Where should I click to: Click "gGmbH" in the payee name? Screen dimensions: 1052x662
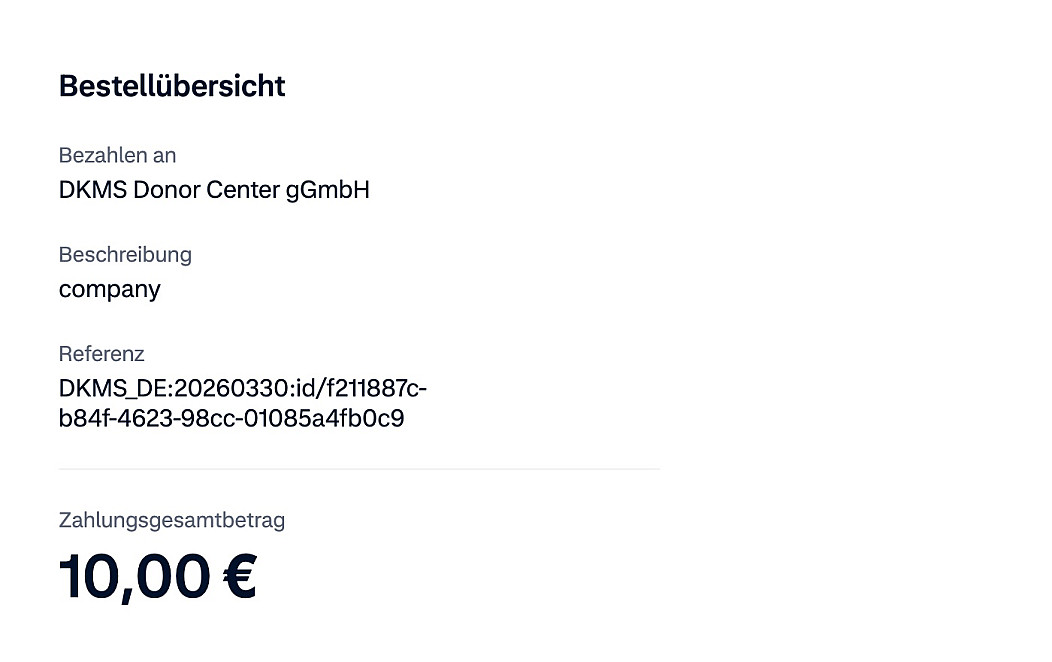point(327,190)
